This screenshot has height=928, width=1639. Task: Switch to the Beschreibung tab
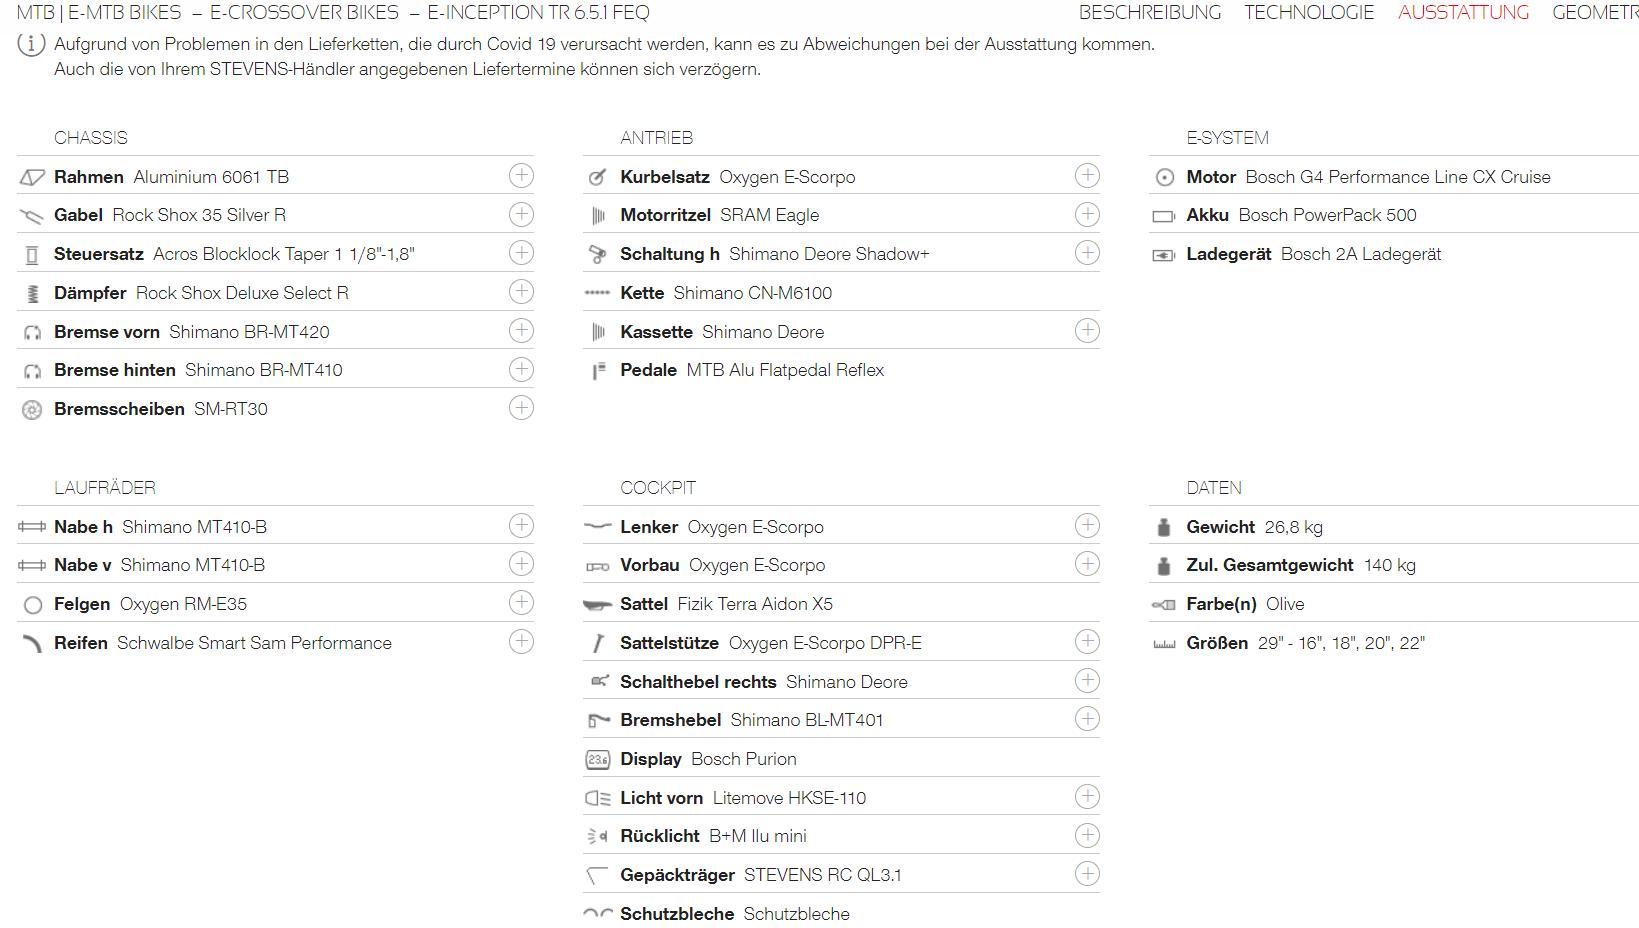(x=1150, y=13)
